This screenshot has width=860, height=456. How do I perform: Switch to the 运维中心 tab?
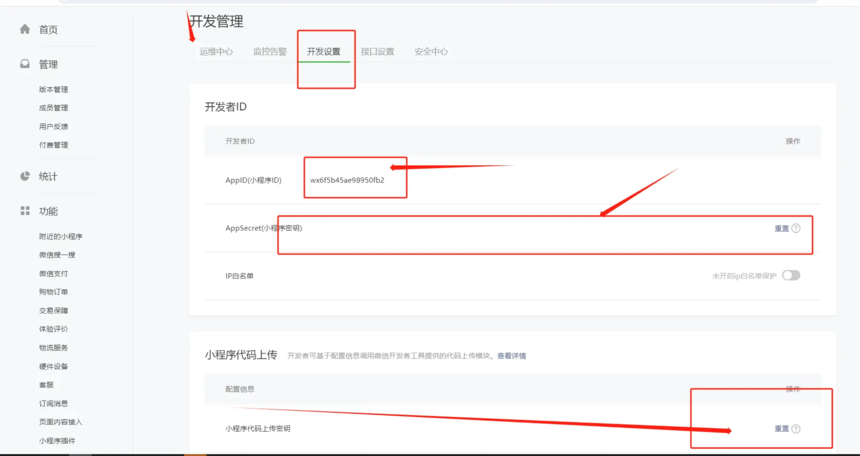[216, 51]
